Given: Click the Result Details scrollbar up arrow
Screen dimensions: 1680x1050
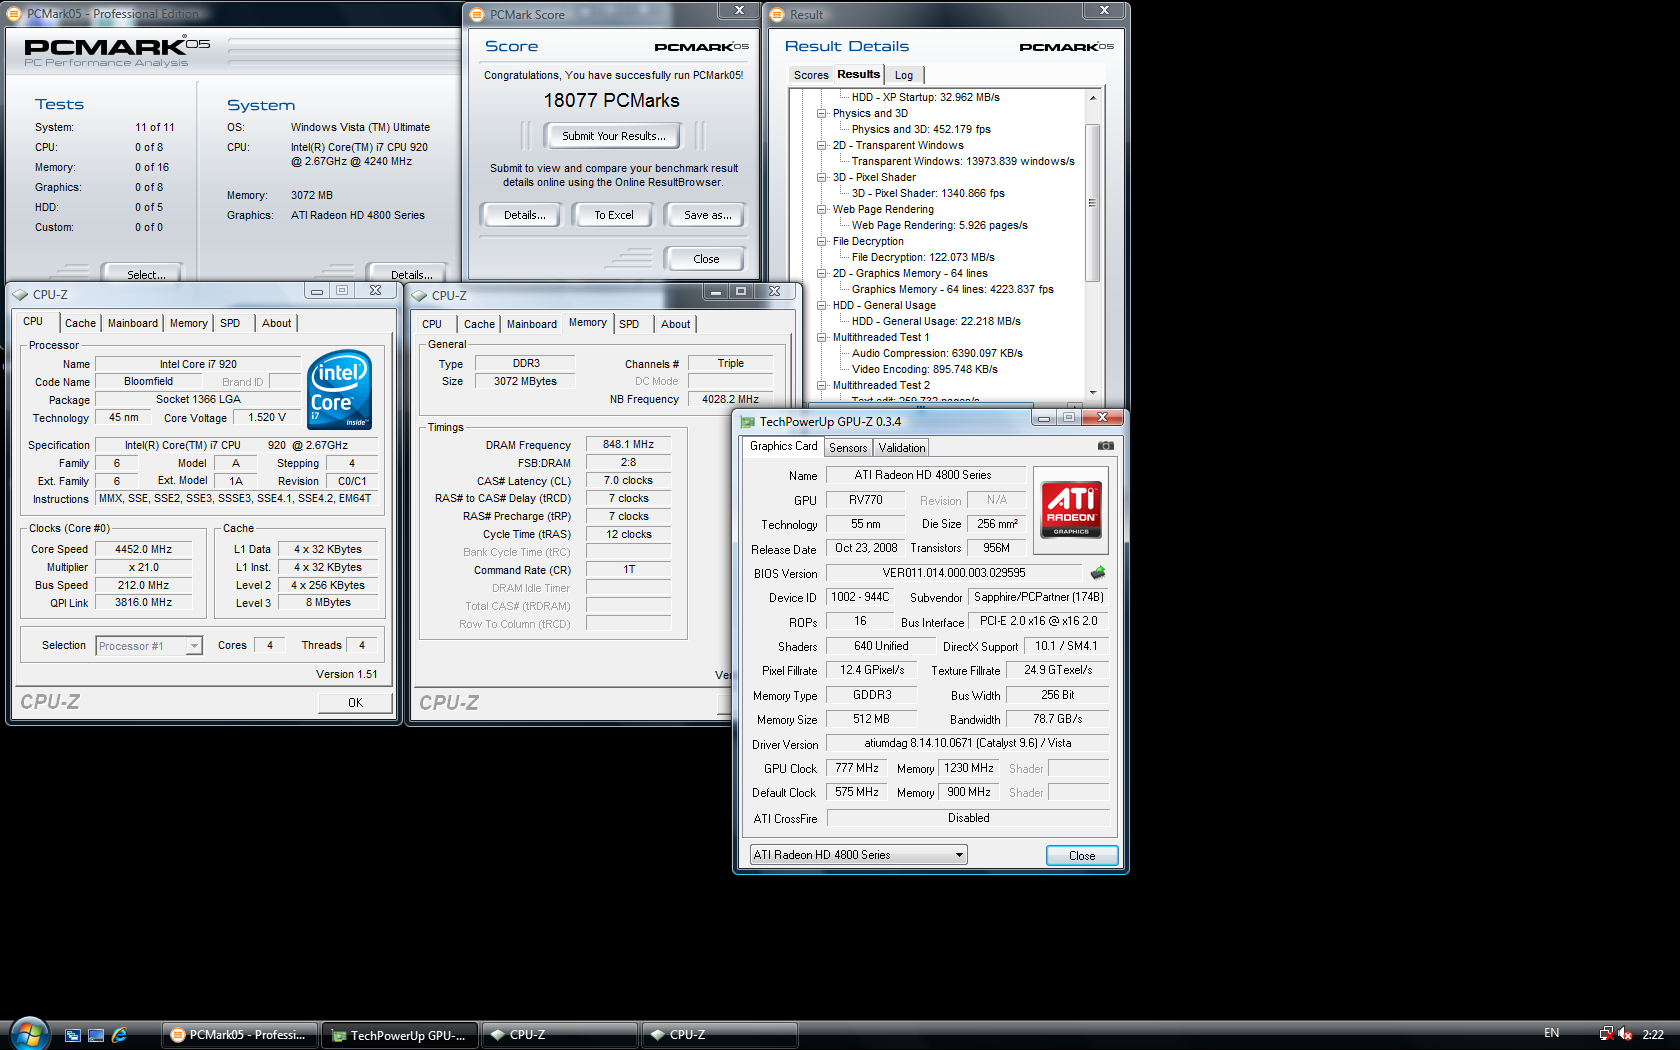Looking at the screenshot, I should click(1093, 98).
